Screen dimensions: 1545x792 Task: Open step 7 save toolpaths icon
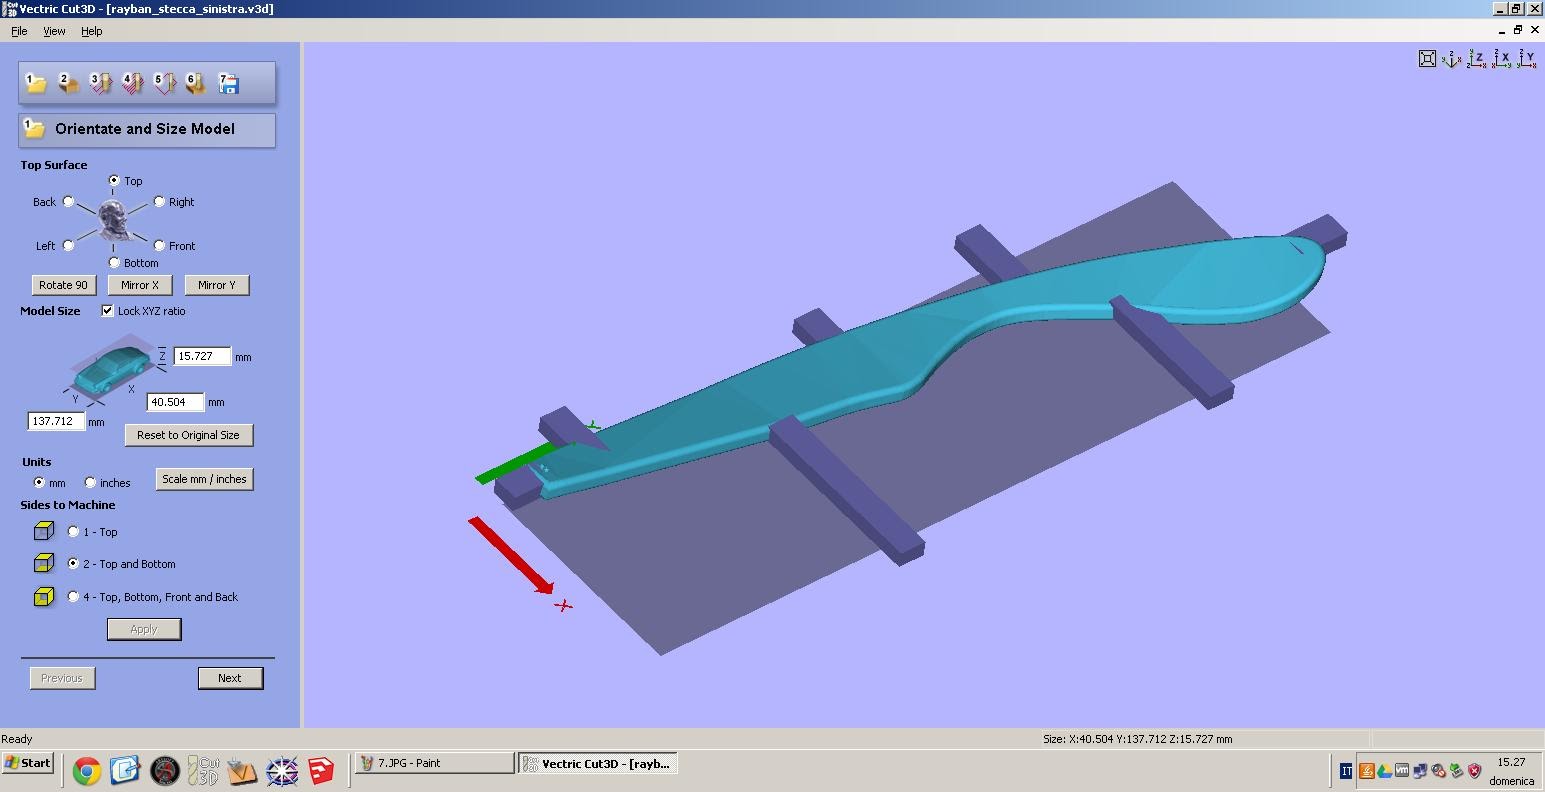point(228,83)
